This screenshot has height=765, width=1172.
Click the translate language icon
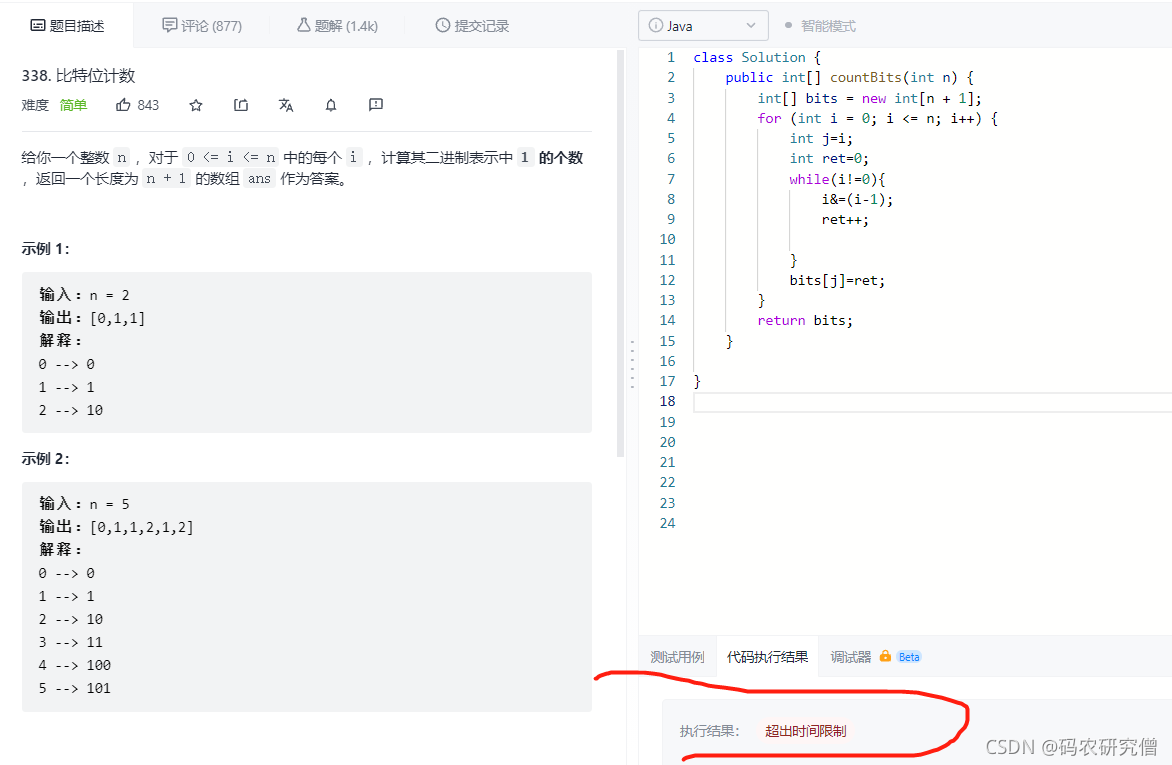click(x=286, y=105)
